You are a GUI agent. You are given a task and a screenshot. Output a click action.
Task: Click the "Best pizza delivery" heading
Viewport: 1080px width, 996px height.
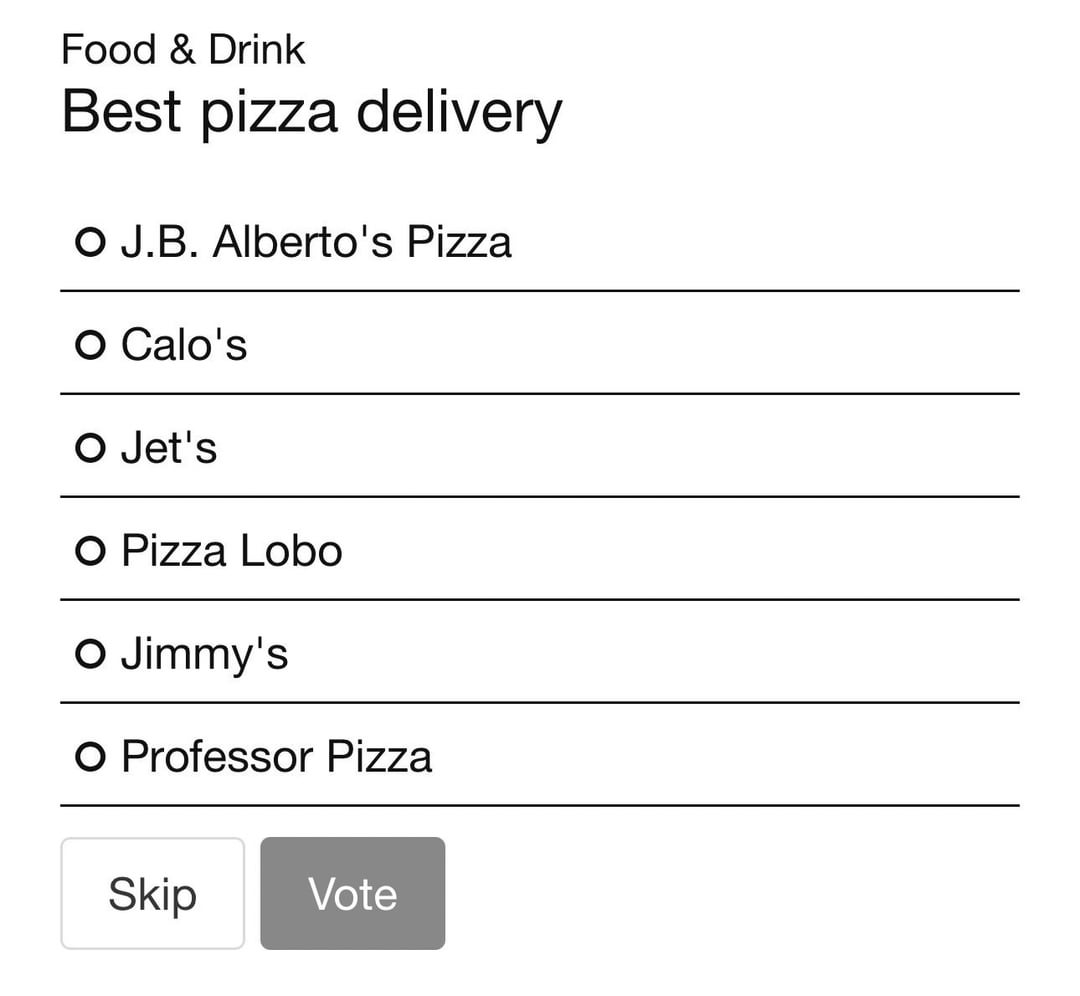click(x=312, y=111)
